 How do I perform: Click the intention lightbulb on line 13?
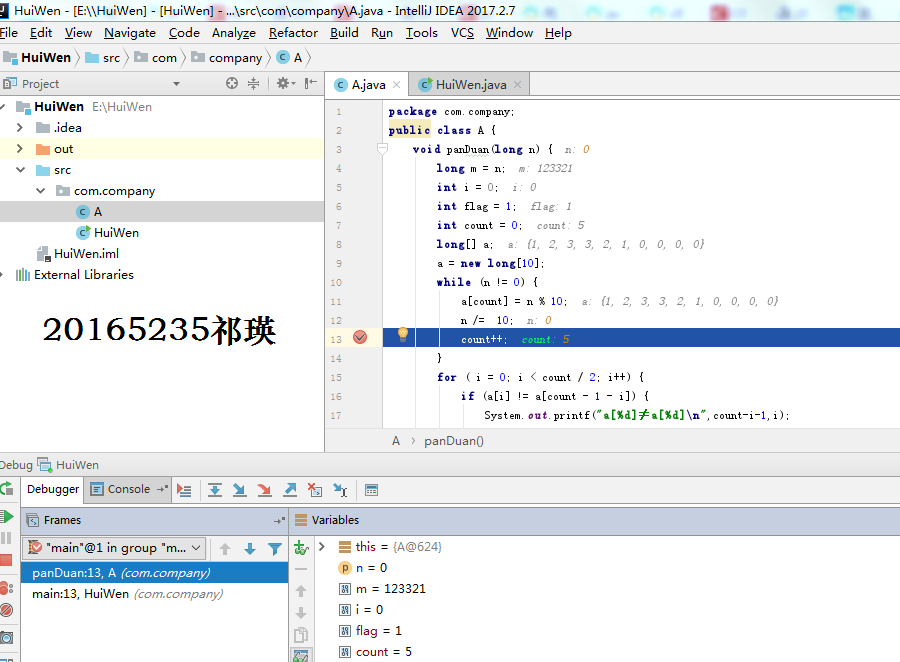pos(403,335)
